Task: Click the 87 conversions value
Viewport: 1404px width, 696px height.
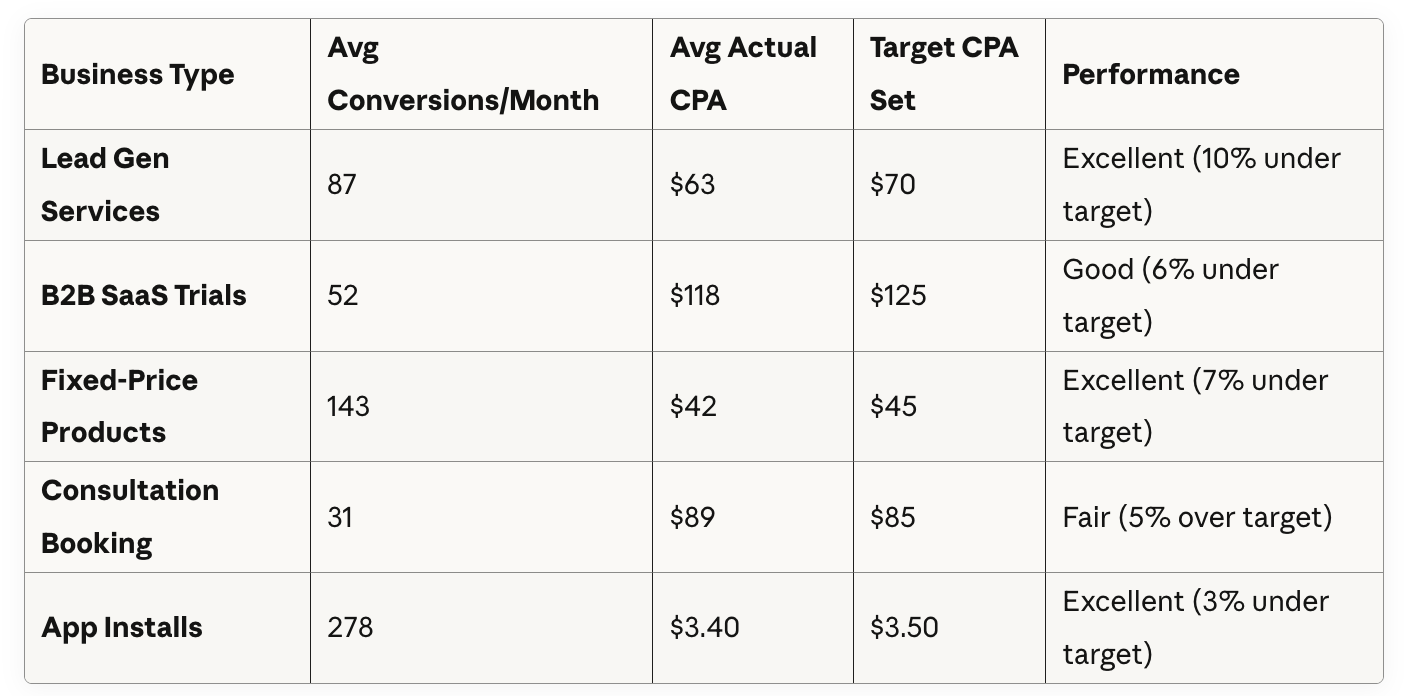Action: click(342, 185)
